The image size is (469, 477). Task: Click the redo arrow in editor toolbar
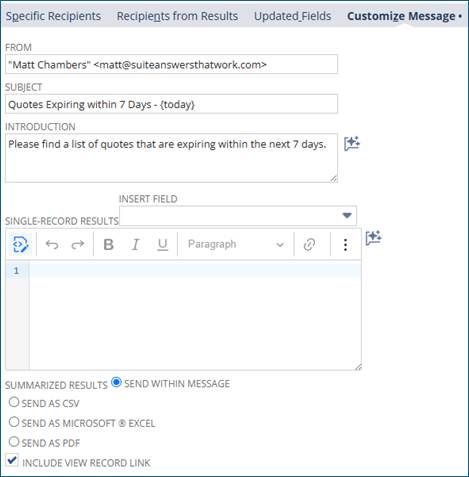coord(78,245)
